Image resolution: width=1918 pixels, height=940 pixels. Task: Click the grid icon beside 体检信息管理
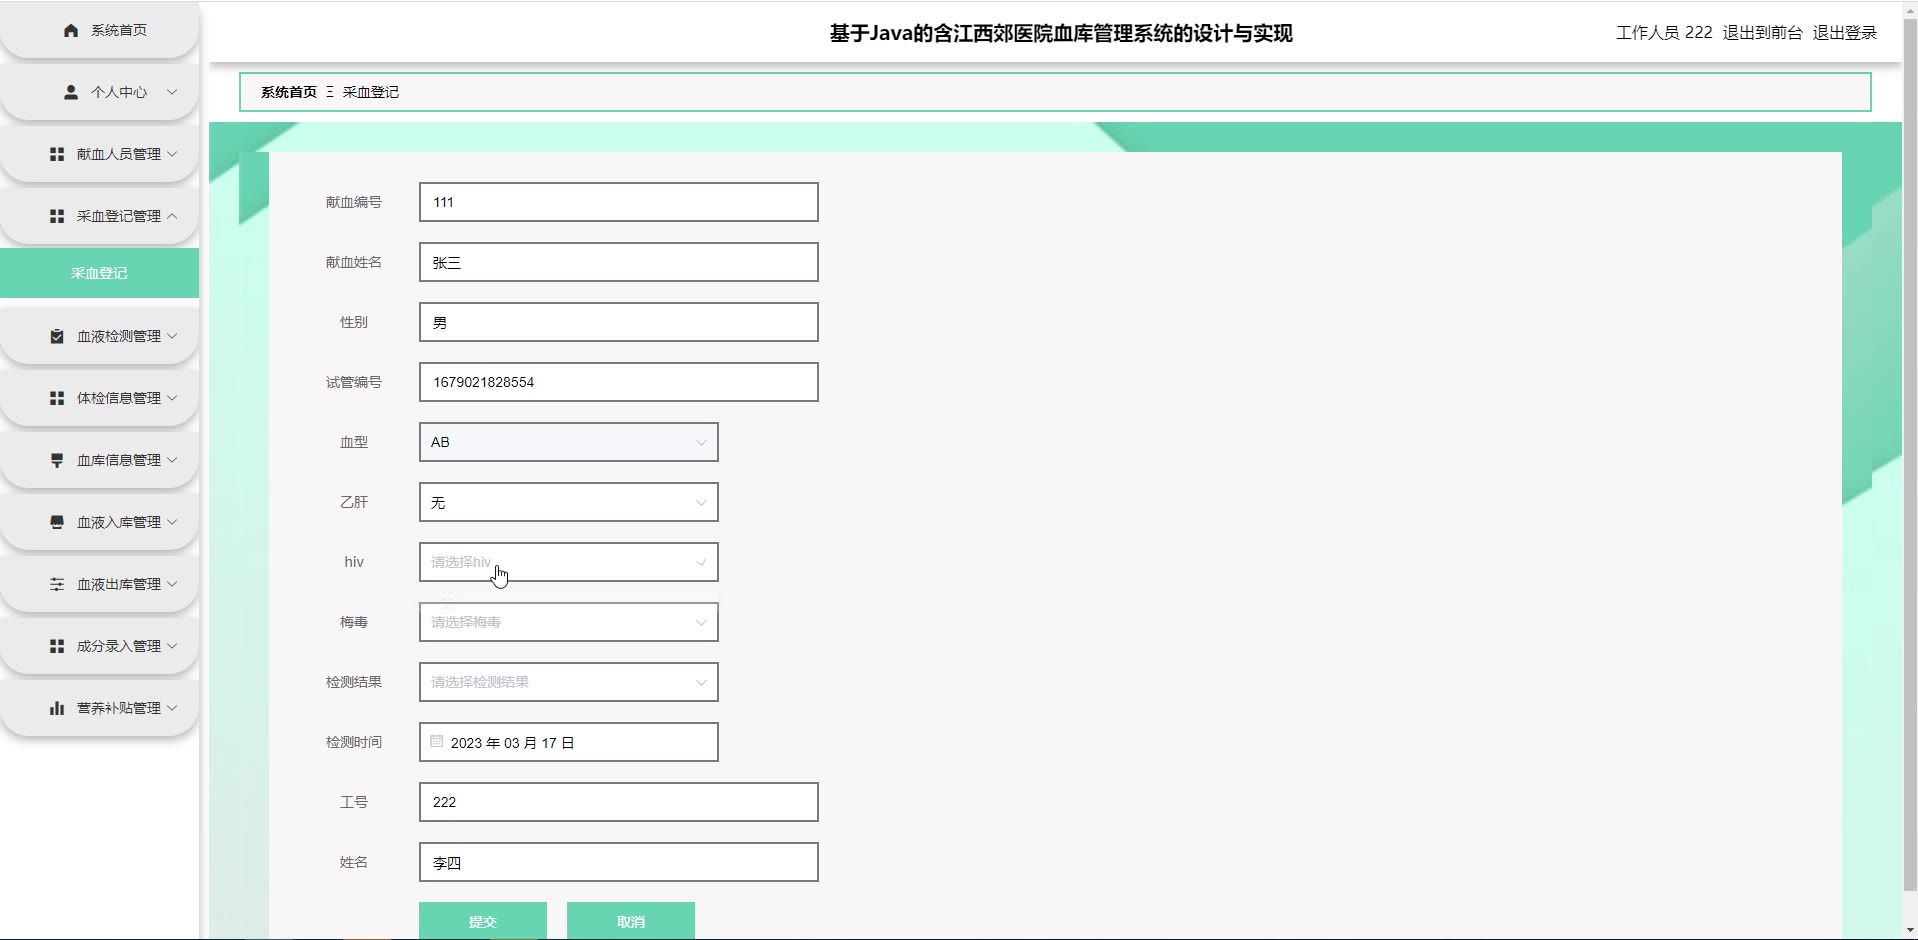click(57, 398)
